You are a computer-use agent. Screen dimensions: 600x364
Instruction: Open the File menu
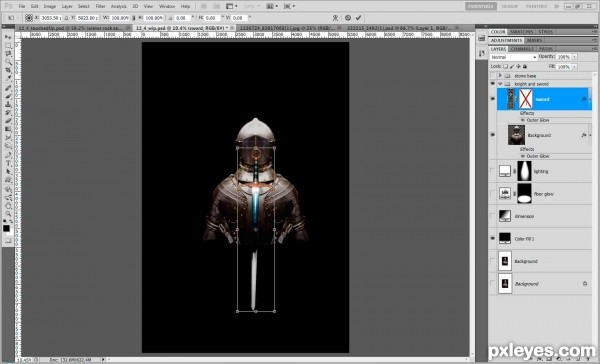(x=22, y=6)
